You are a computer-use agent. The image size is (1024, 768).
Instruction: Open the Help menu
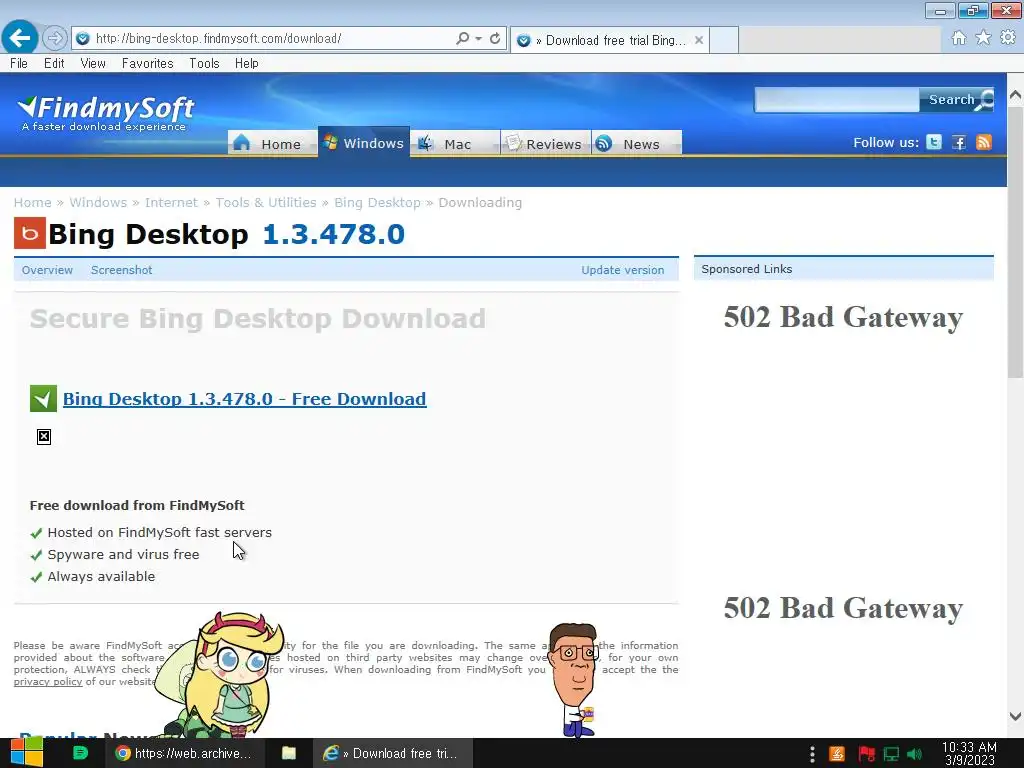click(247, 63)
